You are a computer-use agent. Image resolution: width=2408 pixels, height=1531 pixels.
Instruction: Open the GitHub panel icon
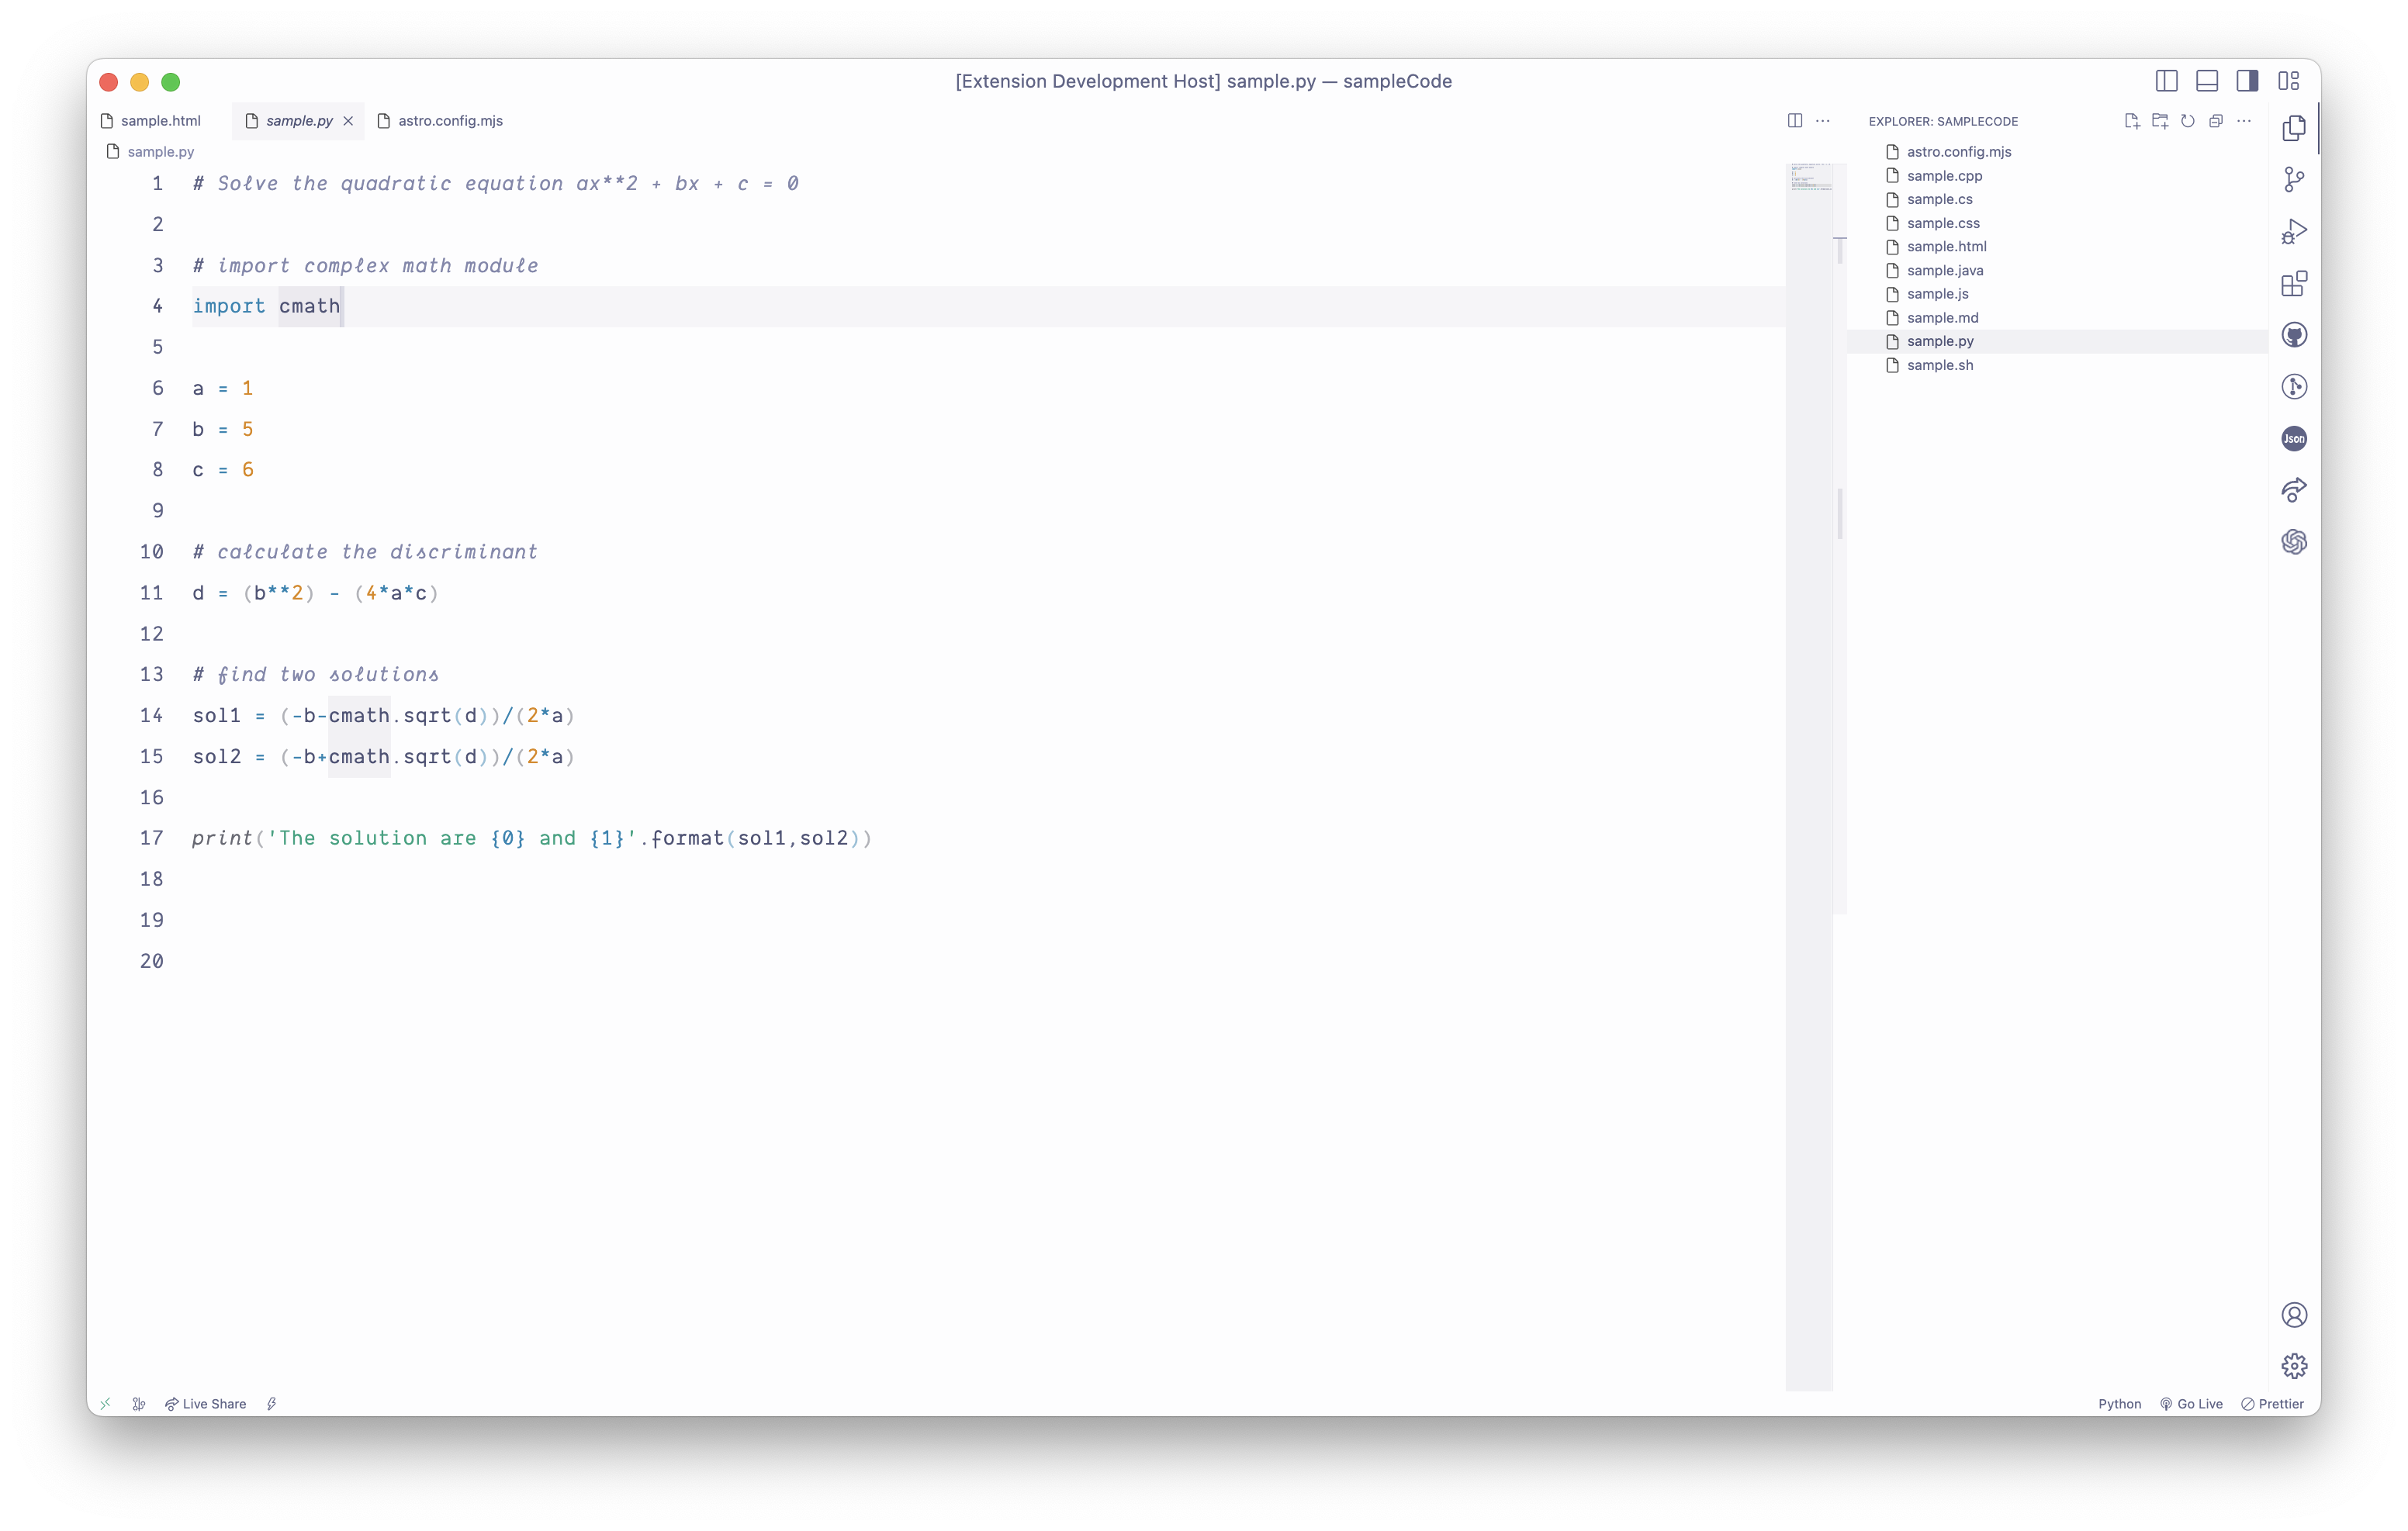(2294, 335)
